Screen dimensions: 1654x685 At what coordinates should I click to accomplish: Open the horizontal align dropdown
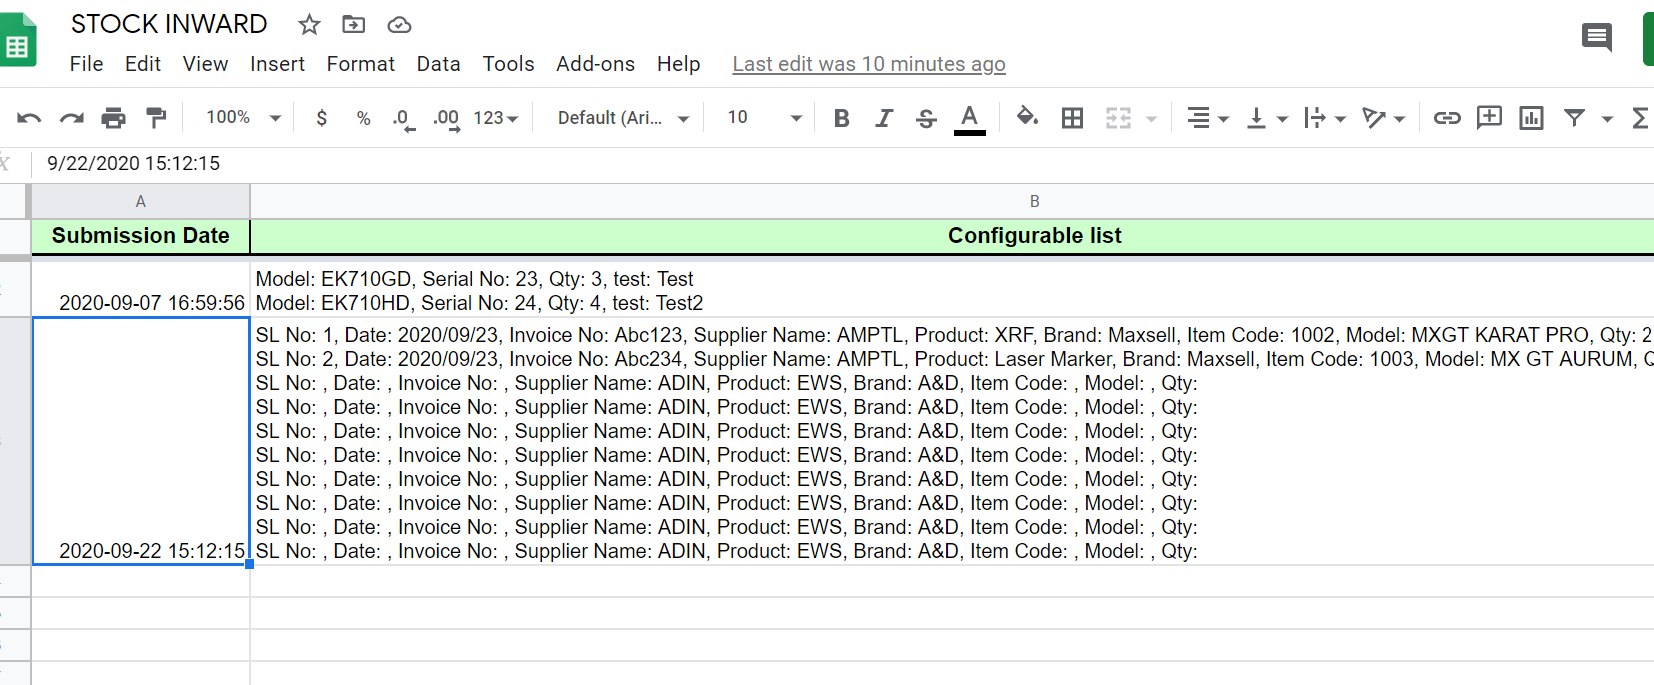1207,118
